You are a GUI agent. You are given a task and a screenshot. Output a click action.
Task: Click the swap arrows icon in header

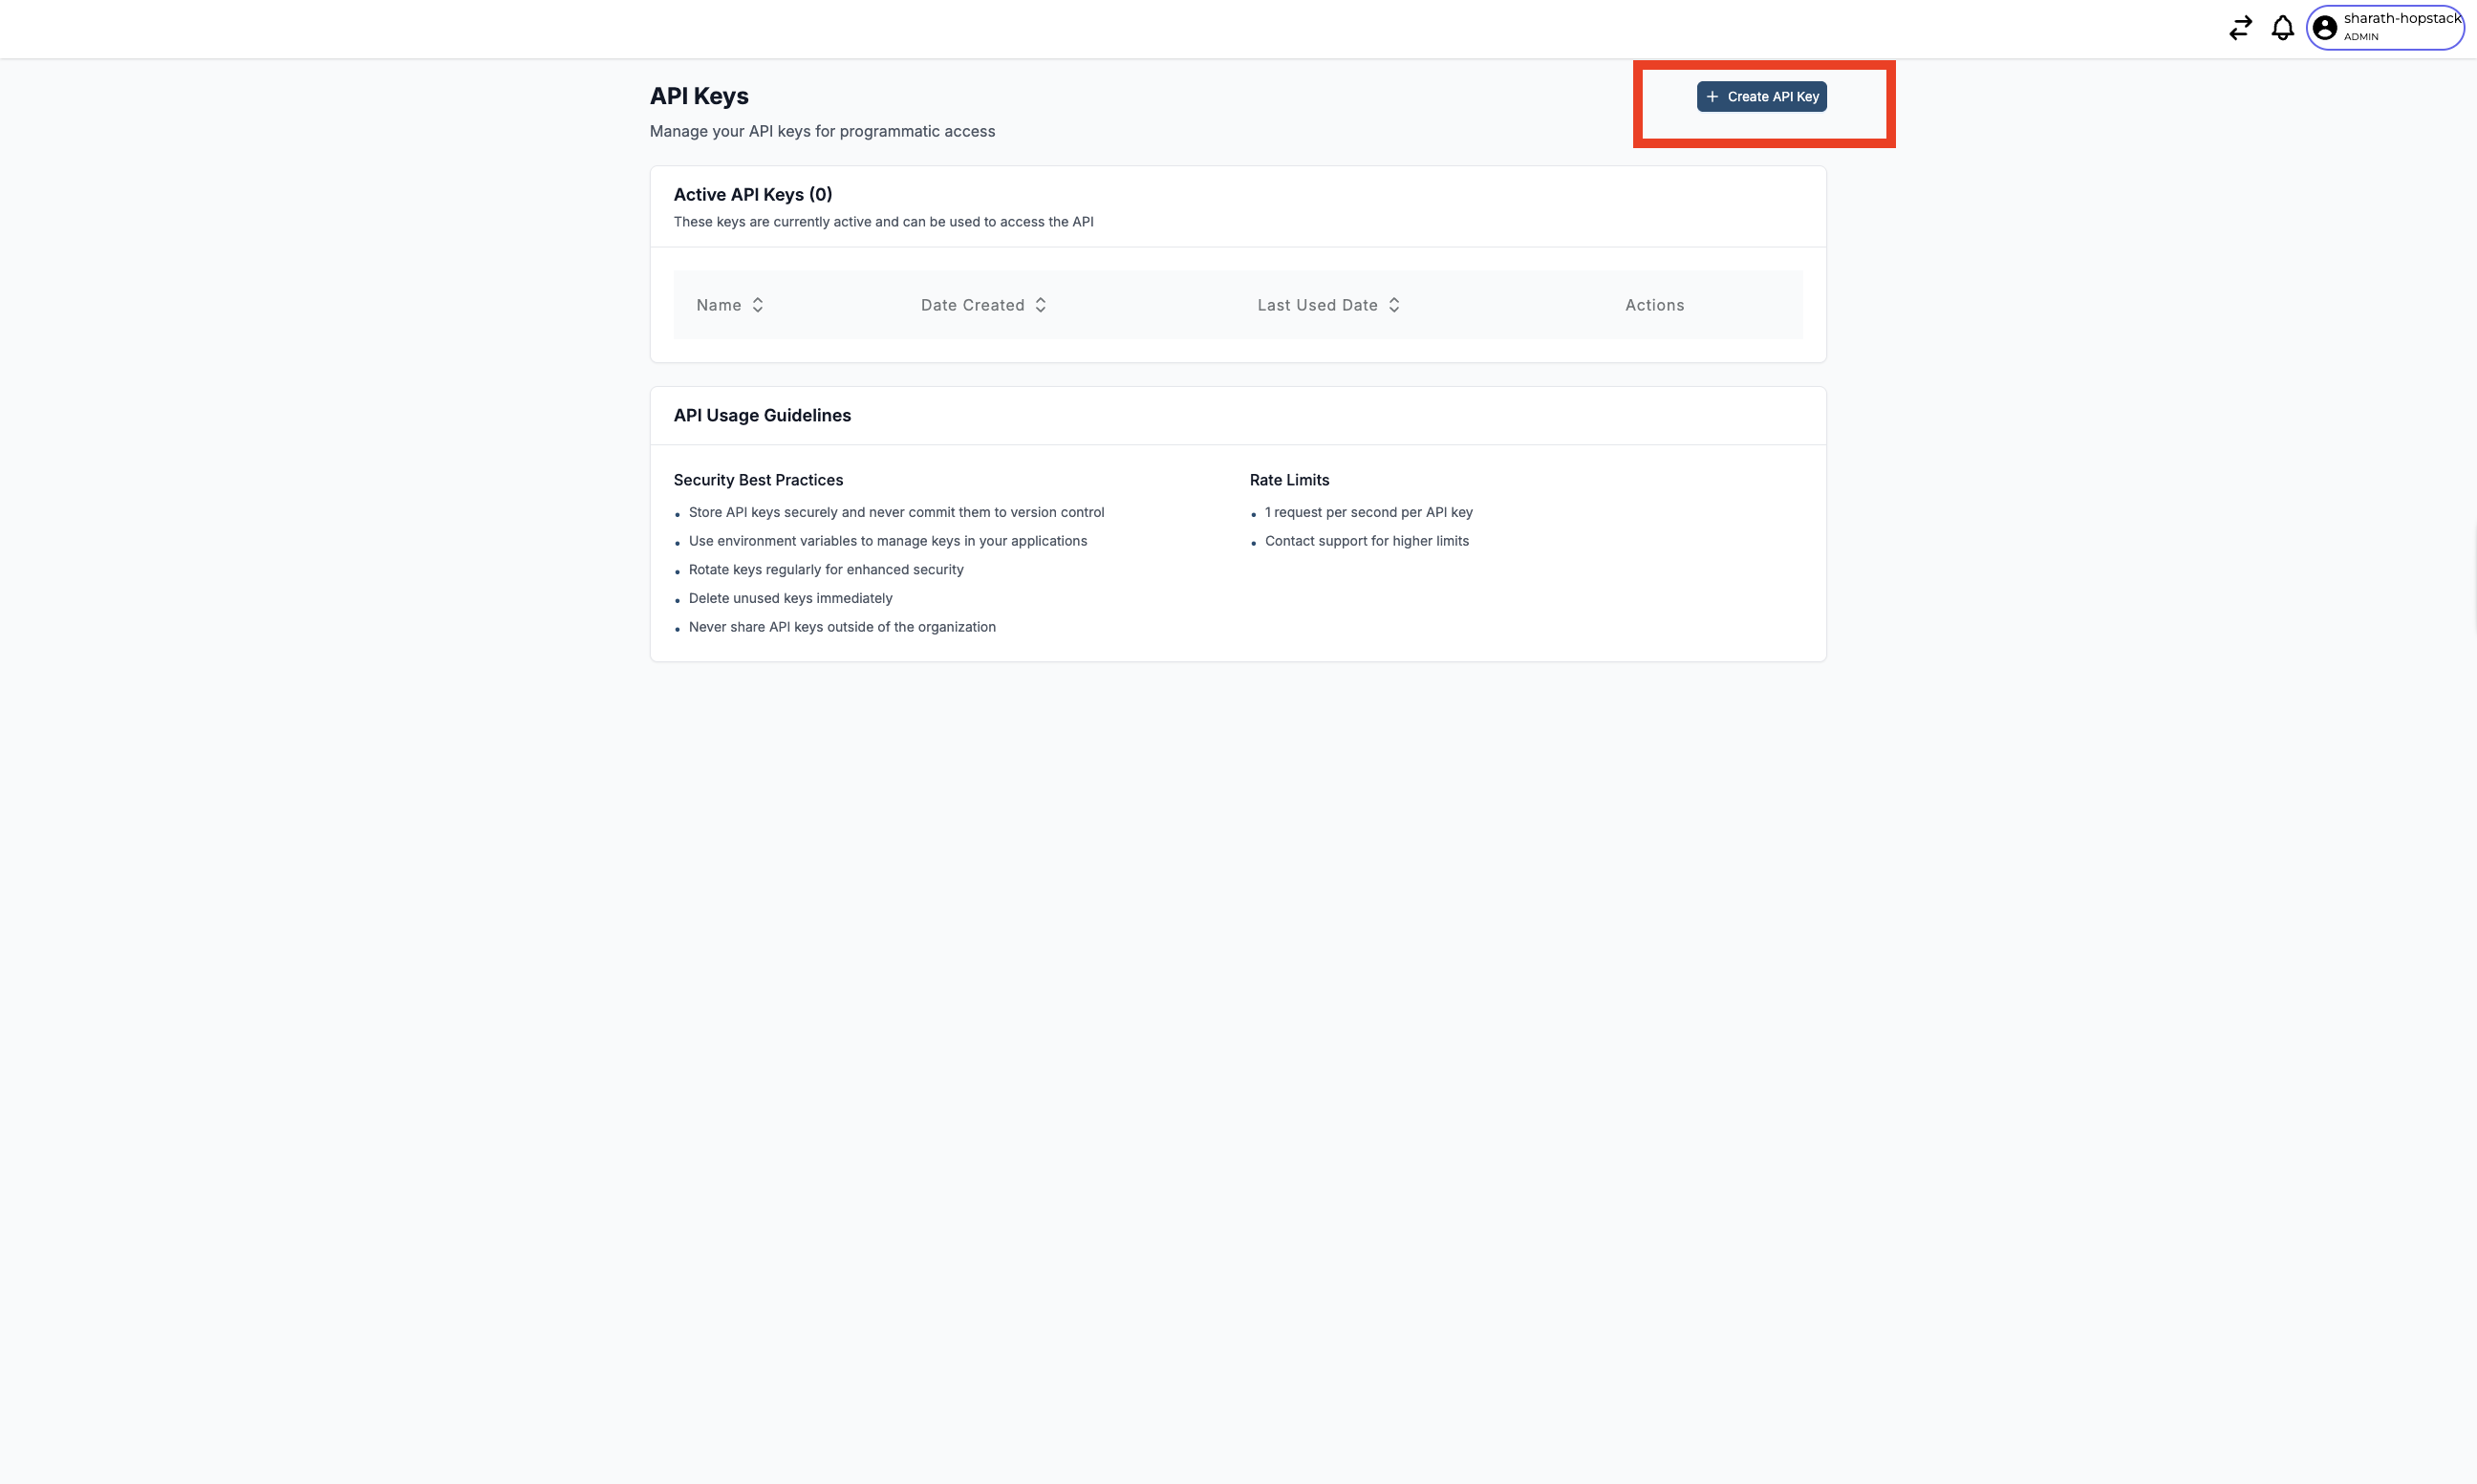click(2240, 28)
